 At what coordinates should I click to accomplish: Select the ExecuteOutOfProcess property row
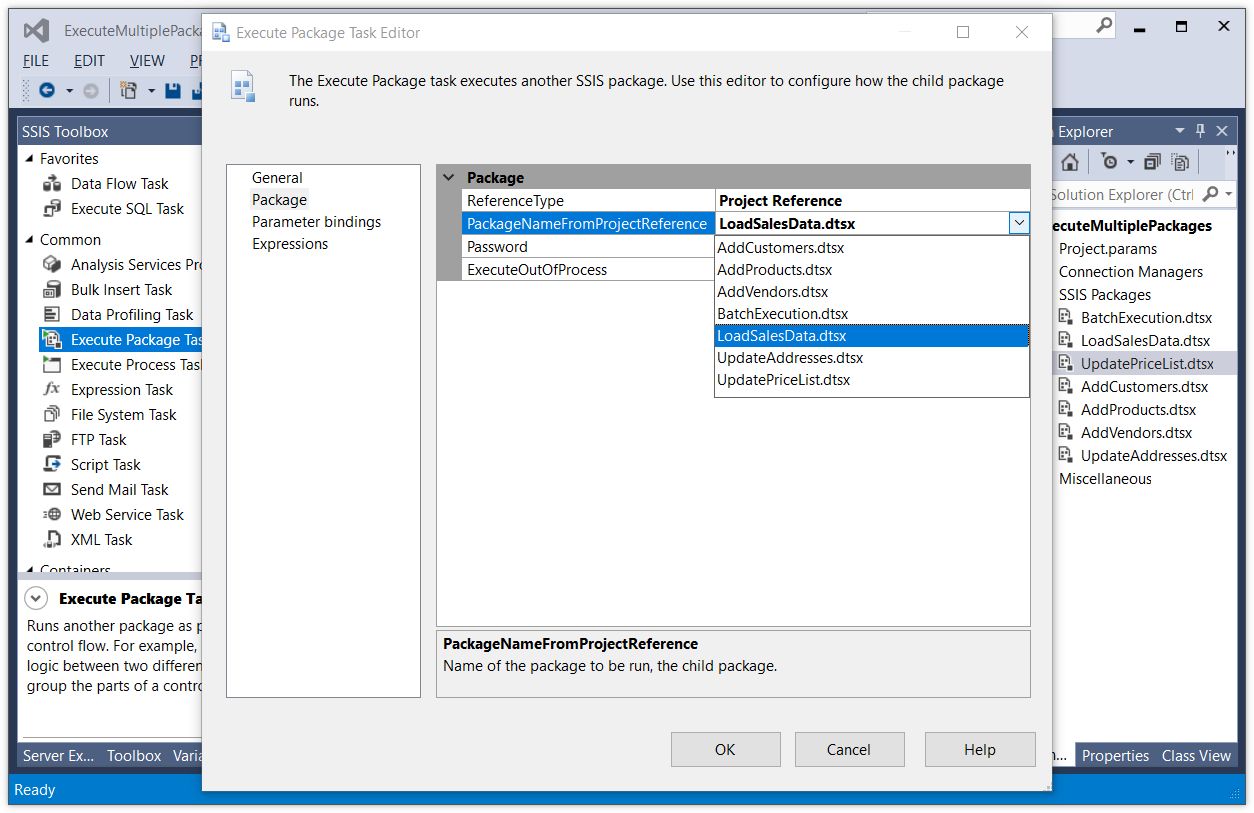pyautogui.click(x=537, y=270)
